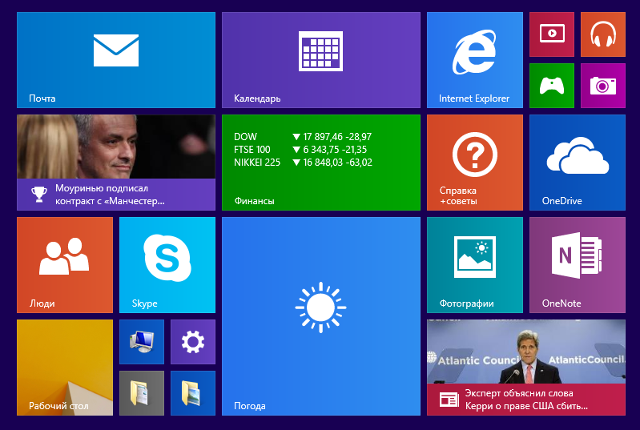Click the newspaper icon on news tile
Screen dimensions: 640x430
point(449,399)
